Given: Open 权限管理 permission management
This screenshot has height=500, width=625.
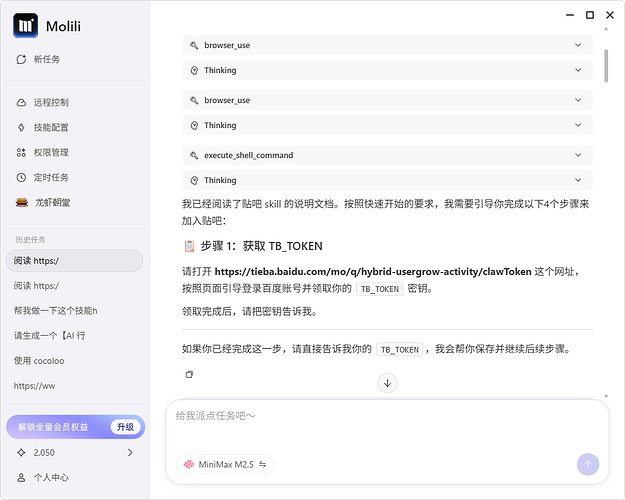Looking at the screenshot, I should click(x=42, y=152).
